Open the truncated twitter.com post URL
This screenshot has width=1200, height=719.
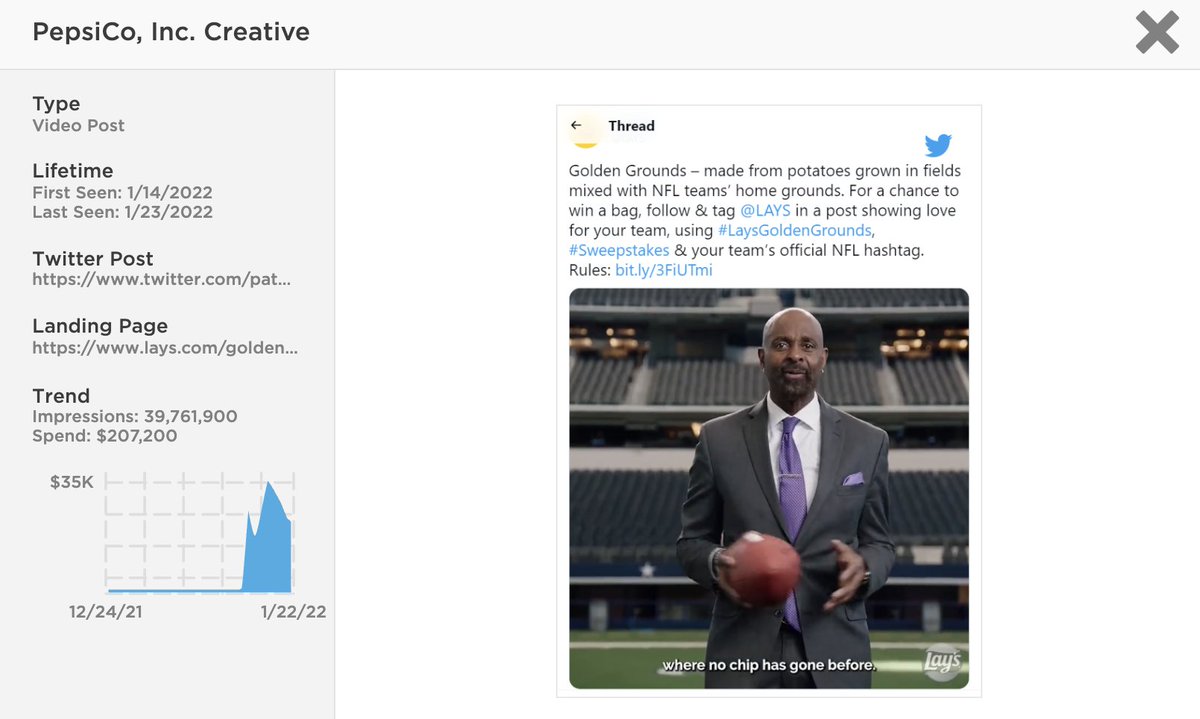(x=163, y=280)
